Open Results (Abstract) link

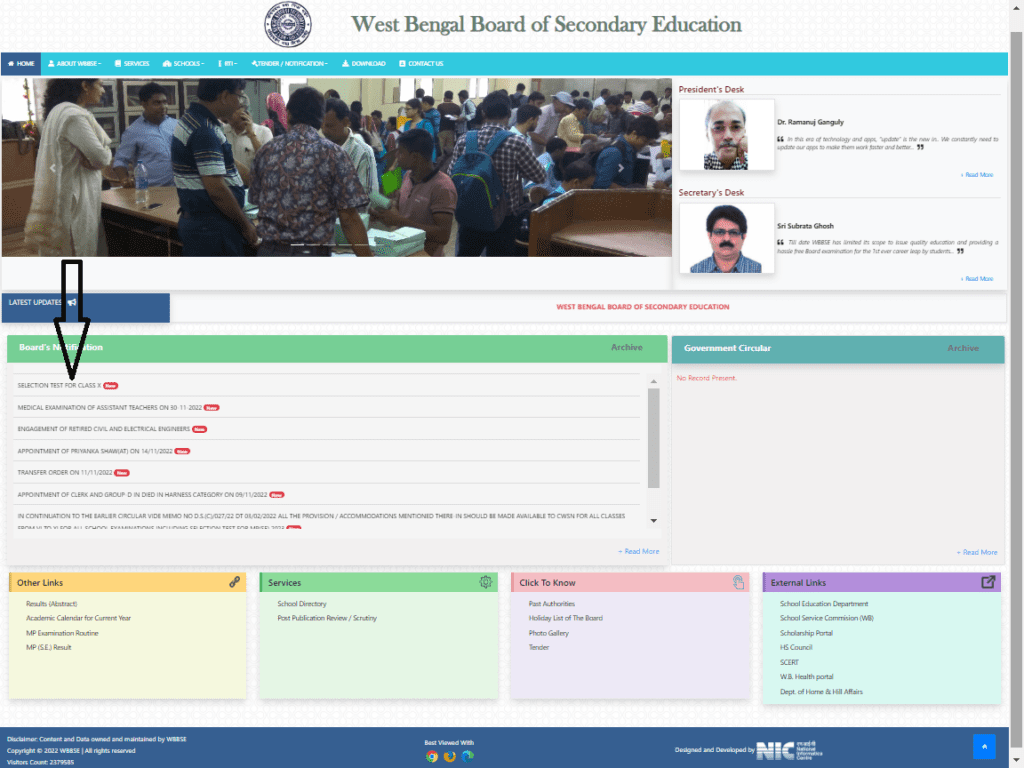[x=52, y=604]
